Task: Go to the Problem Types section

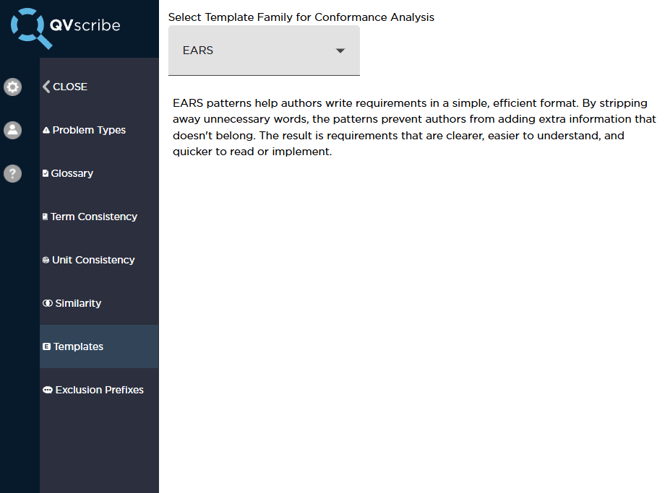Action: click(x=89, y=130)
